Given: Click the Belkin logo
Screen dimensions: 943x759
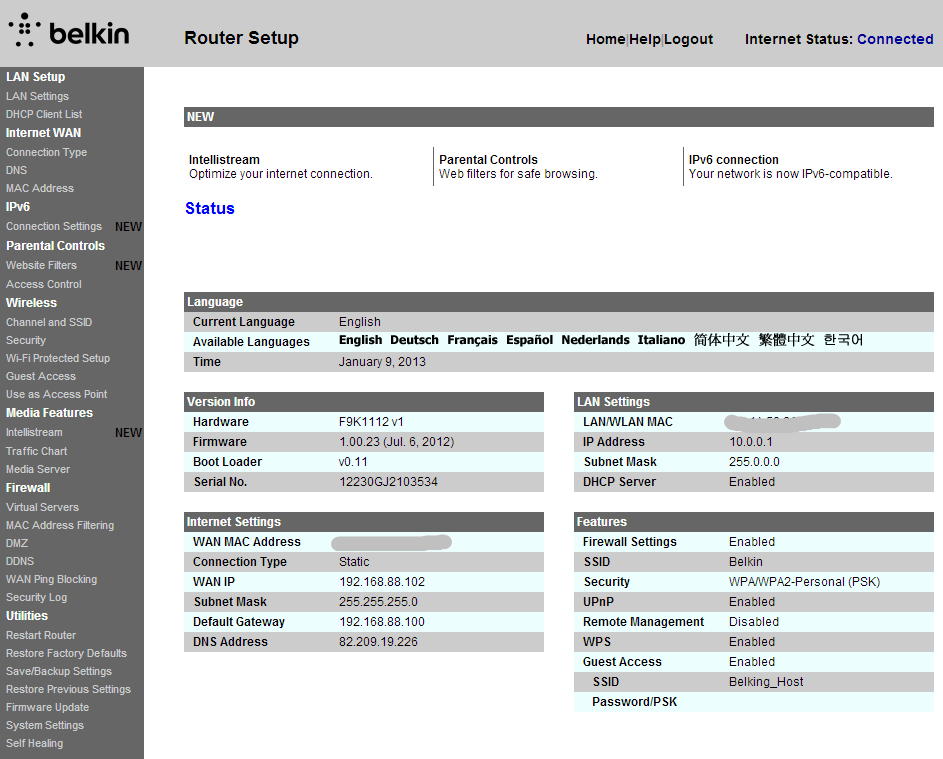Looking at the screenshot, I should 70,31.
